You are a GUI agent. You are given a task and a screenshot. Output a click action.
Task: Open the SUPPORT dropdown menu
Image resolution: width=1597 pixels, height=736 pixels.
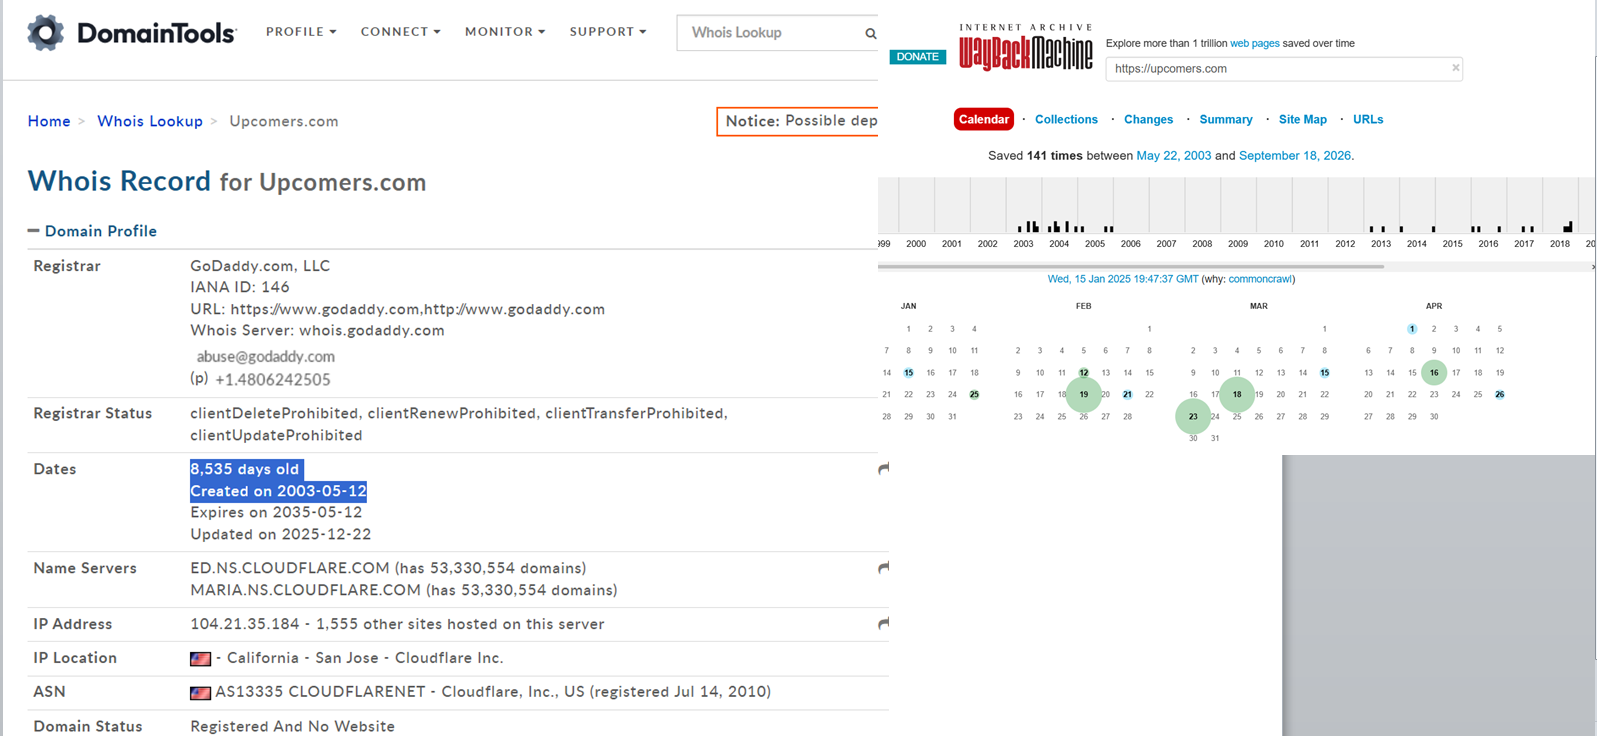pyautogui.click(x=608, y=32)
